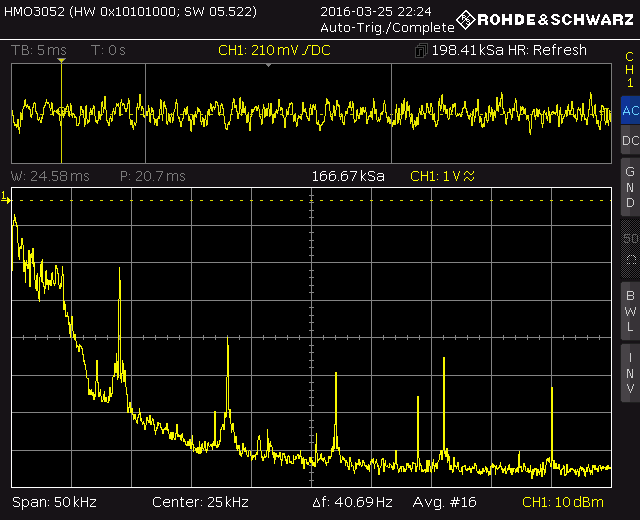640x520 pixels.
Task: Select AC coupling for channel 1
Action: point(630,111)
